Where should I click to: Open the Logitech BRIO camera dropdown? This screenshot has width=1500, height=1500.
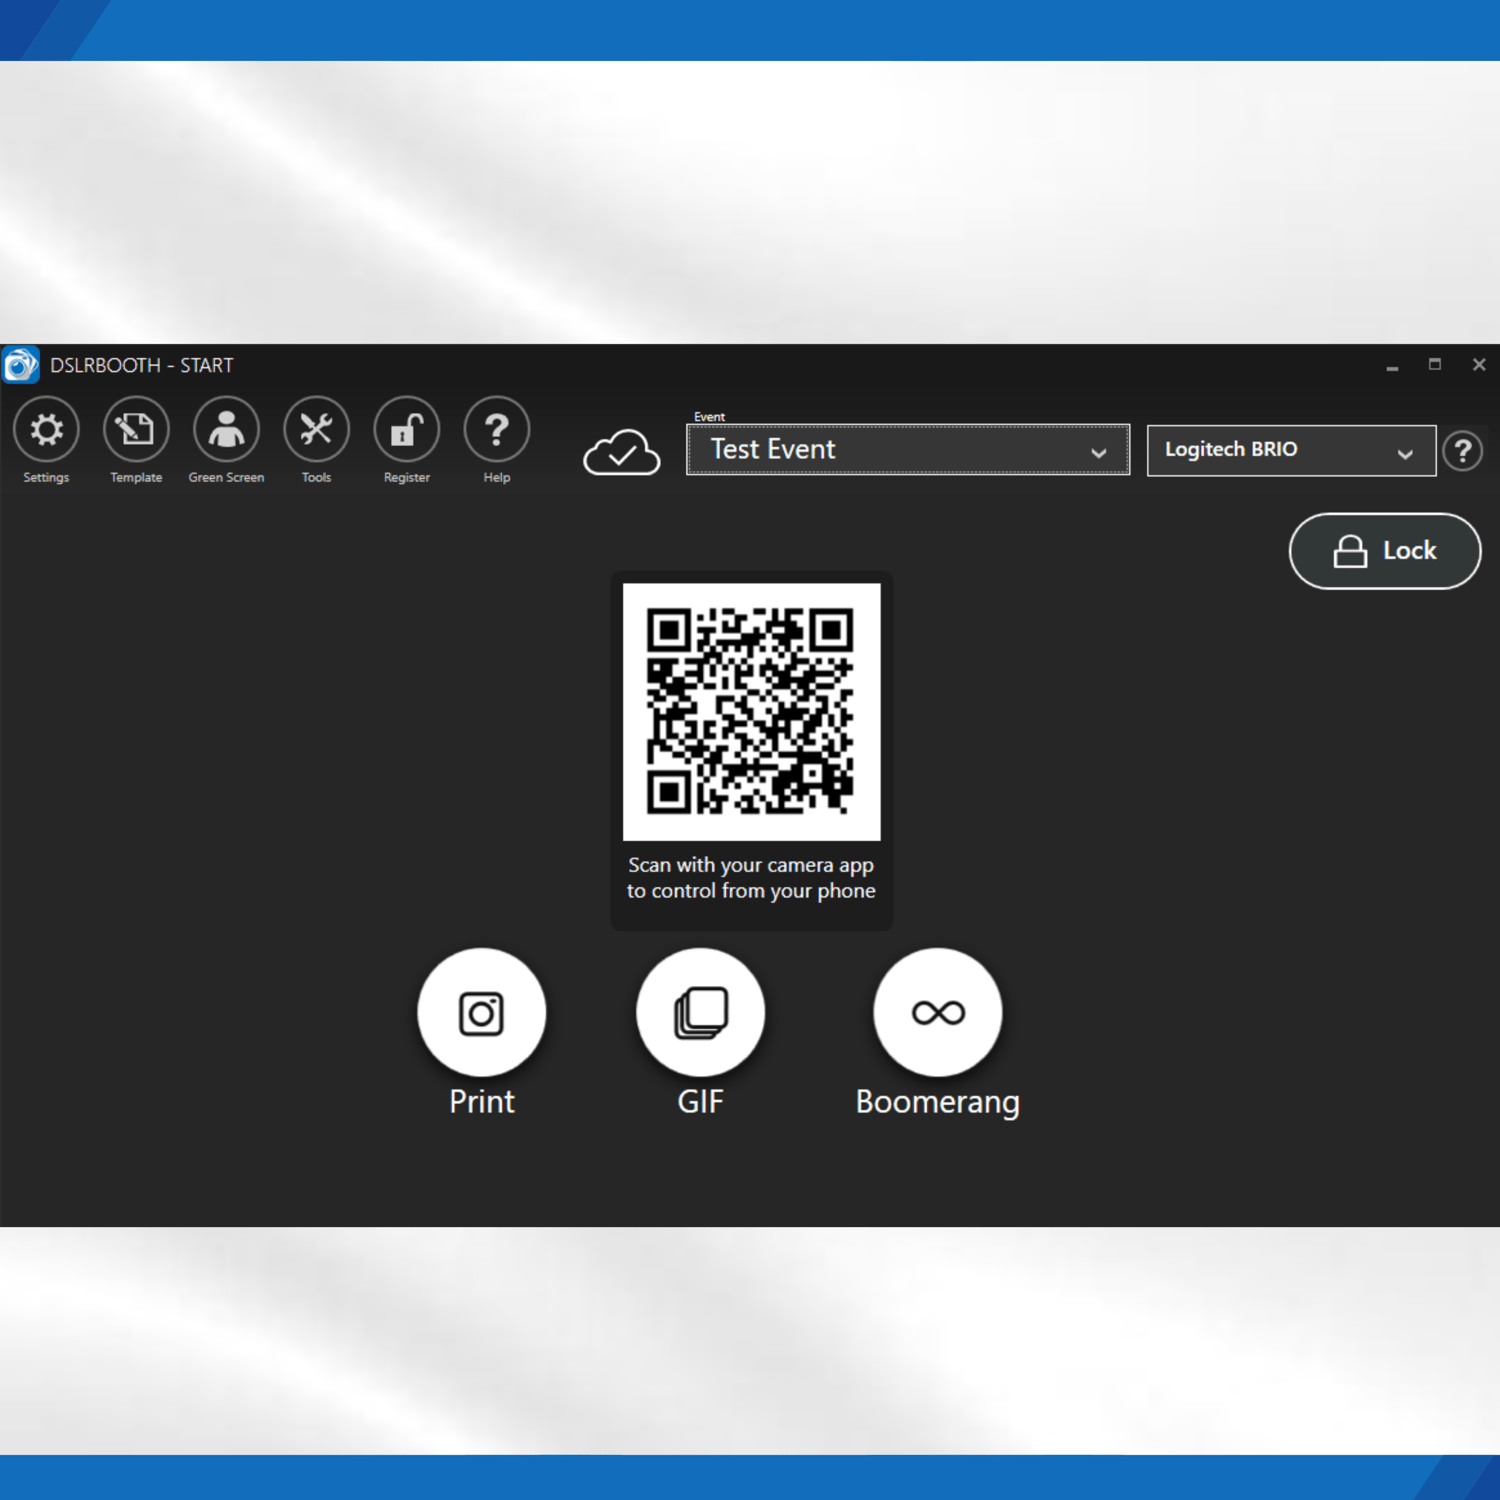point(1291,450)
